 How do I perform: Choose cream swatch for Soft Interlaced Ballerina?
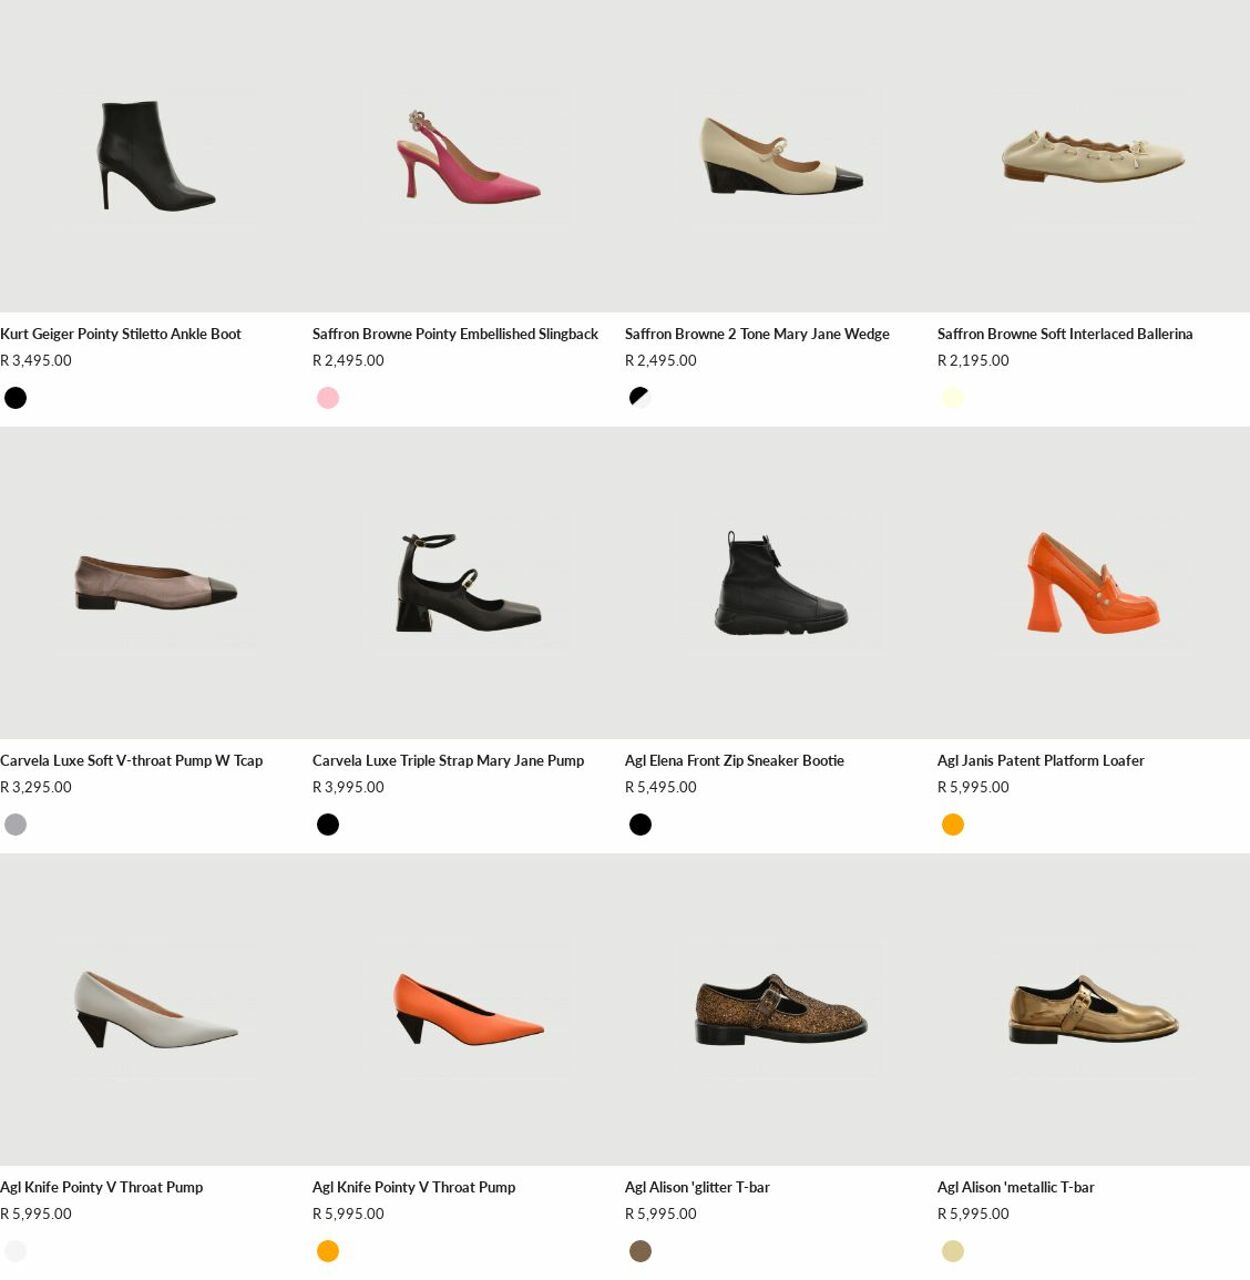953,398
